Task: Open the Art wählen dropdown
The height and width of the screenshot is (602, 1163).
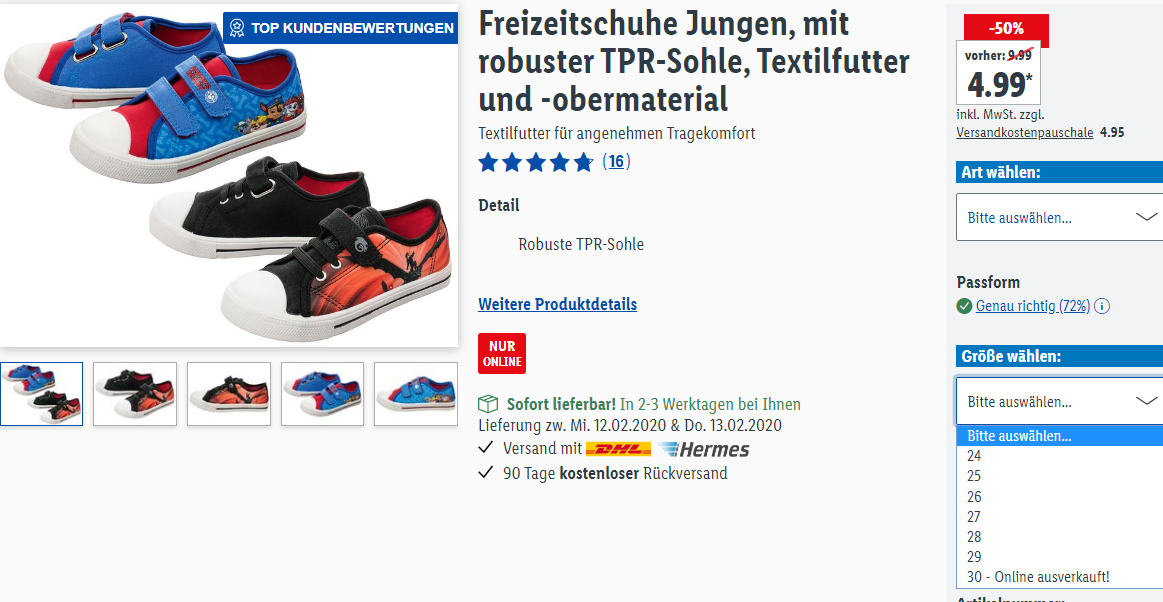Action: pos(1059,217)
